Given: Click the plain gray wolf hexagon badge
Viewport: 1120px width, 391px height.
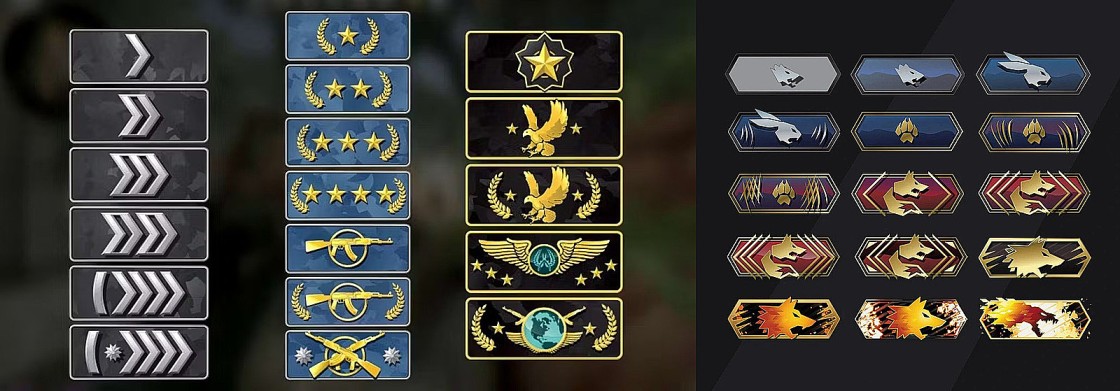Looking at the screenshot, I should coord(781,74).
